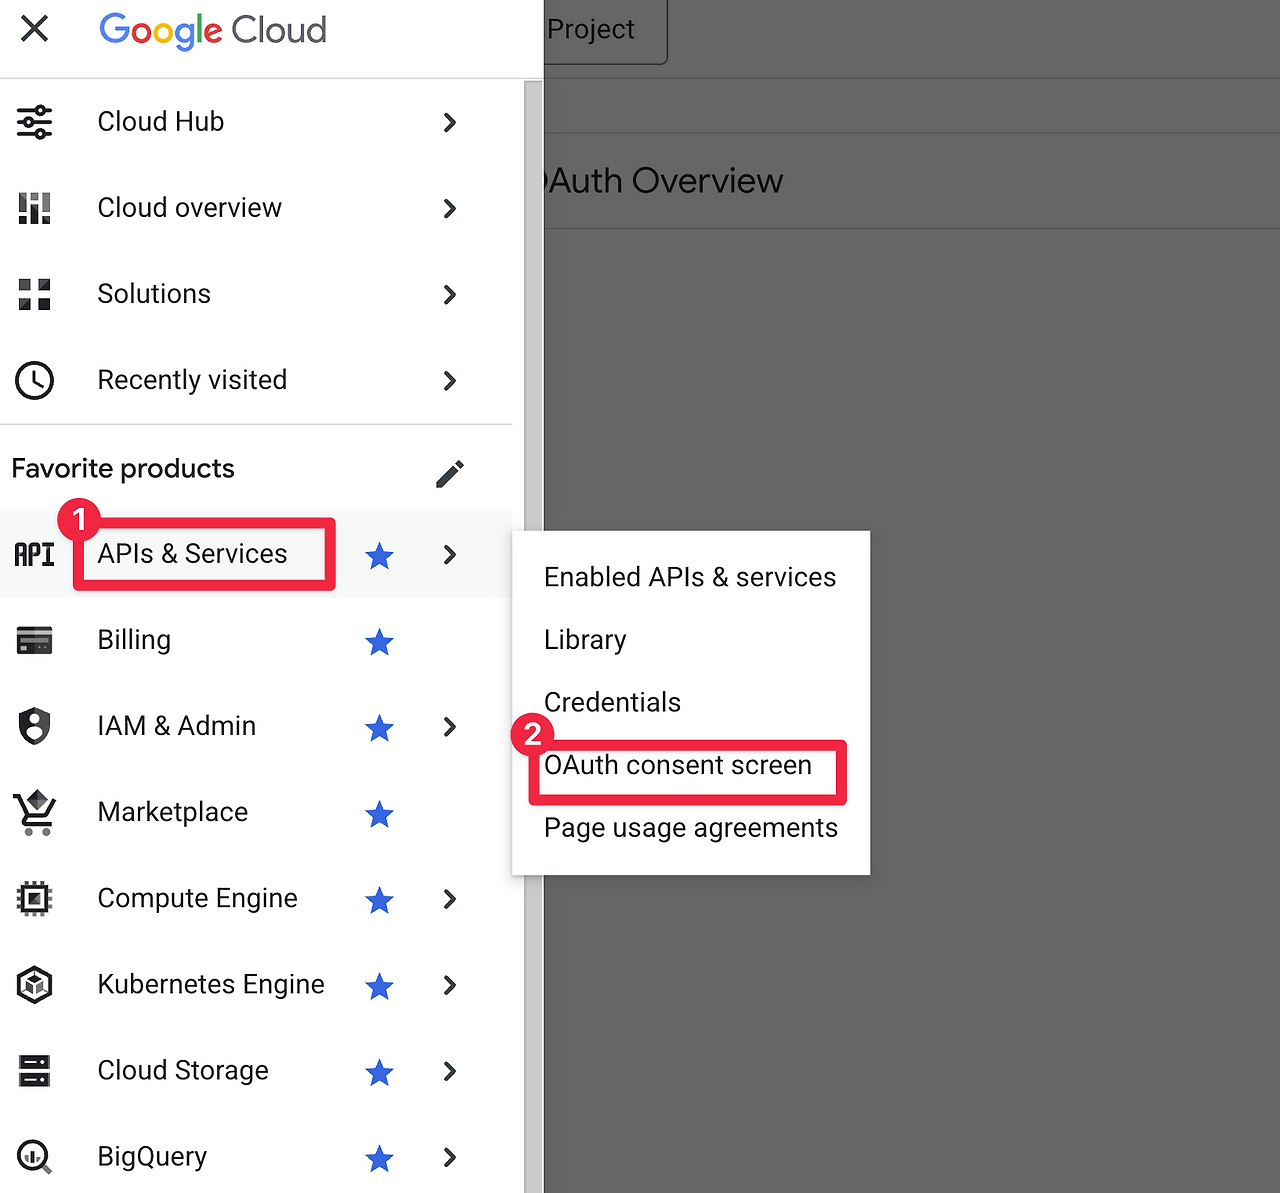Unfavorite APIs & Services via its star
Viewport: 1280px width, 1193px height.
coord(379,555)
